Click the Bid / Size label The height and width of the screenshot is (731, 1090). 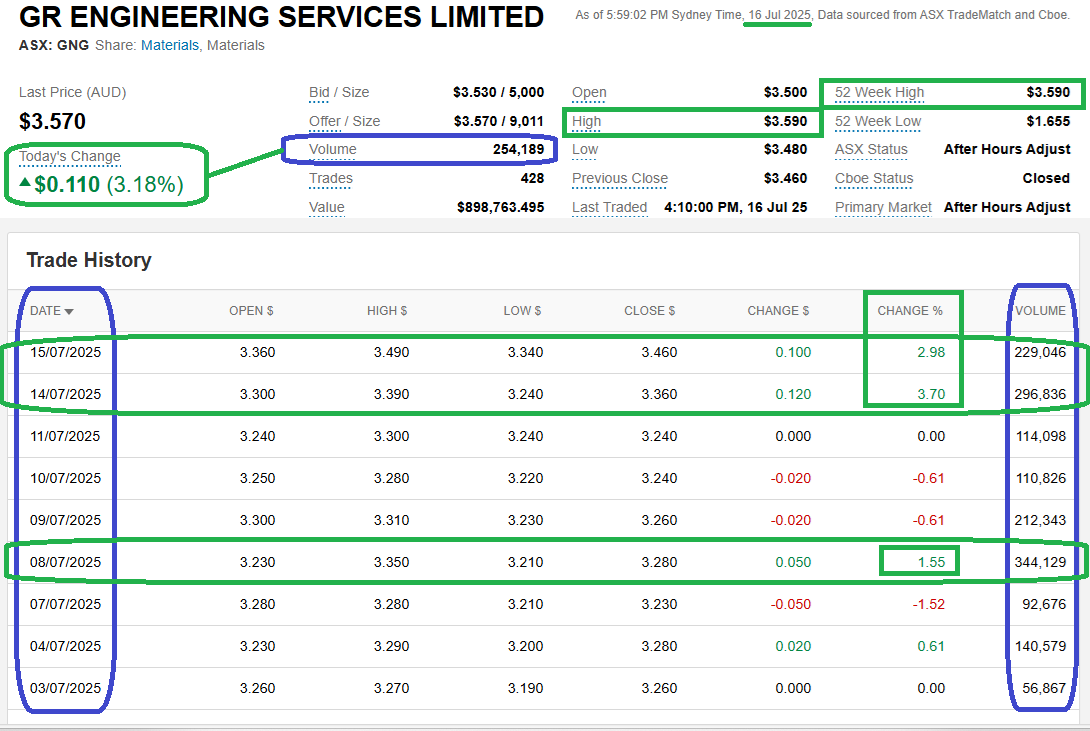(339, 92)
